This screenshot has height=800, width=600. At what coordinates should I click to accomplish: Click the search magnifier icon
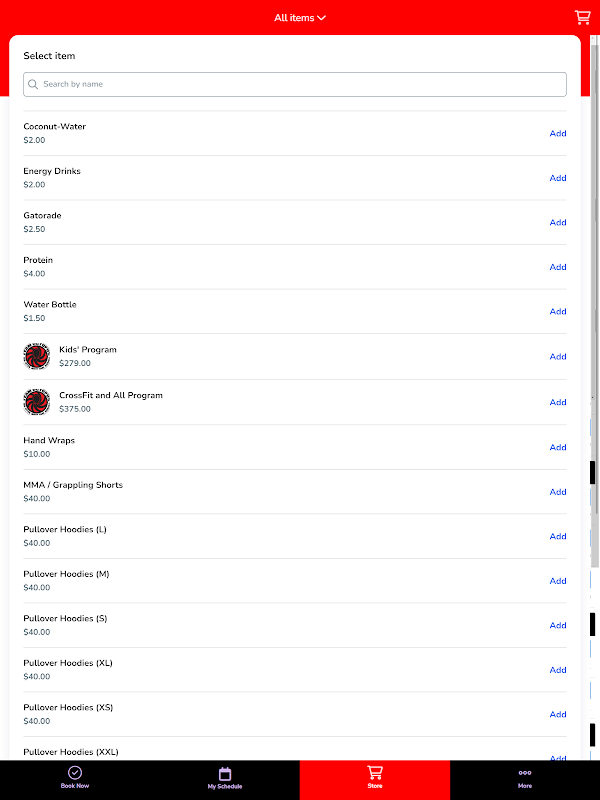(x=33, y=84)
